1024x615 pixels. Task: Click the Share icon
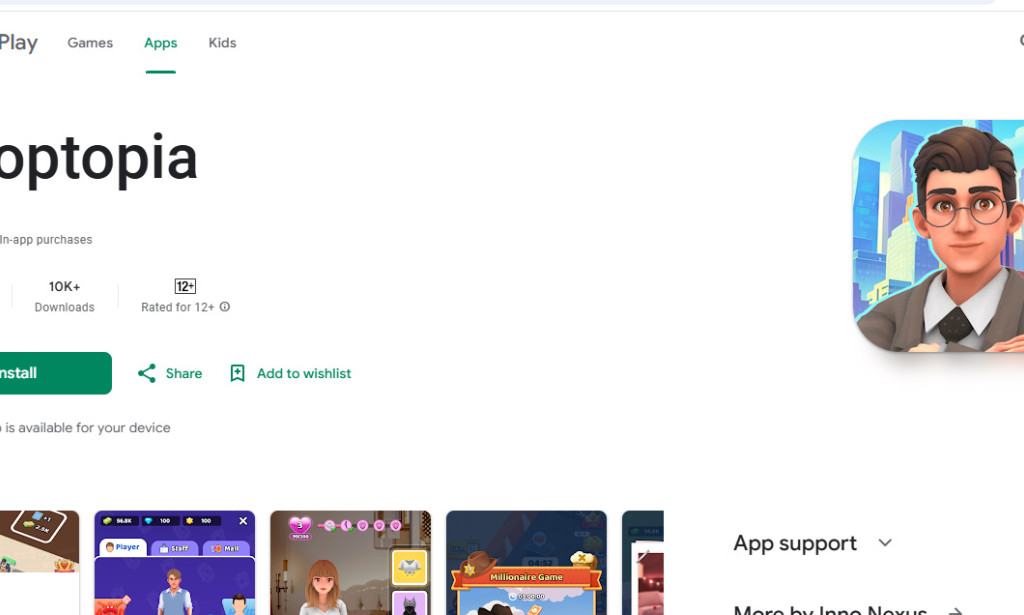[x=147, y=373]
